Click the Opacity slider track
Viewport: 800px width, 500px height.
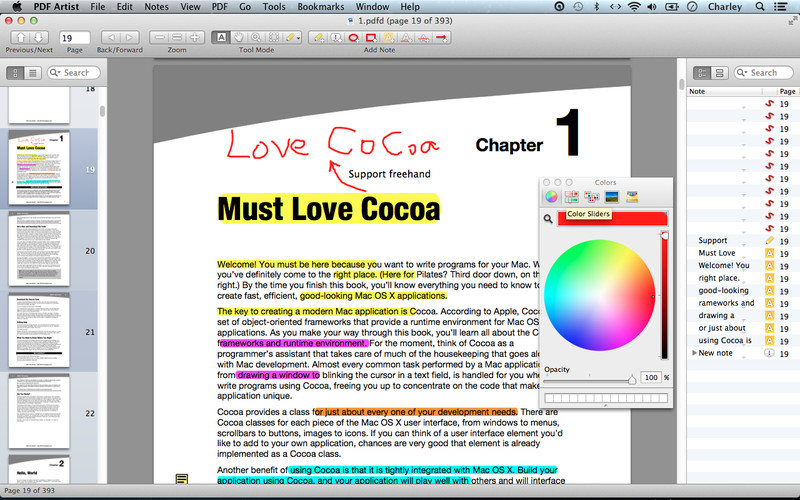pos(590,380)
